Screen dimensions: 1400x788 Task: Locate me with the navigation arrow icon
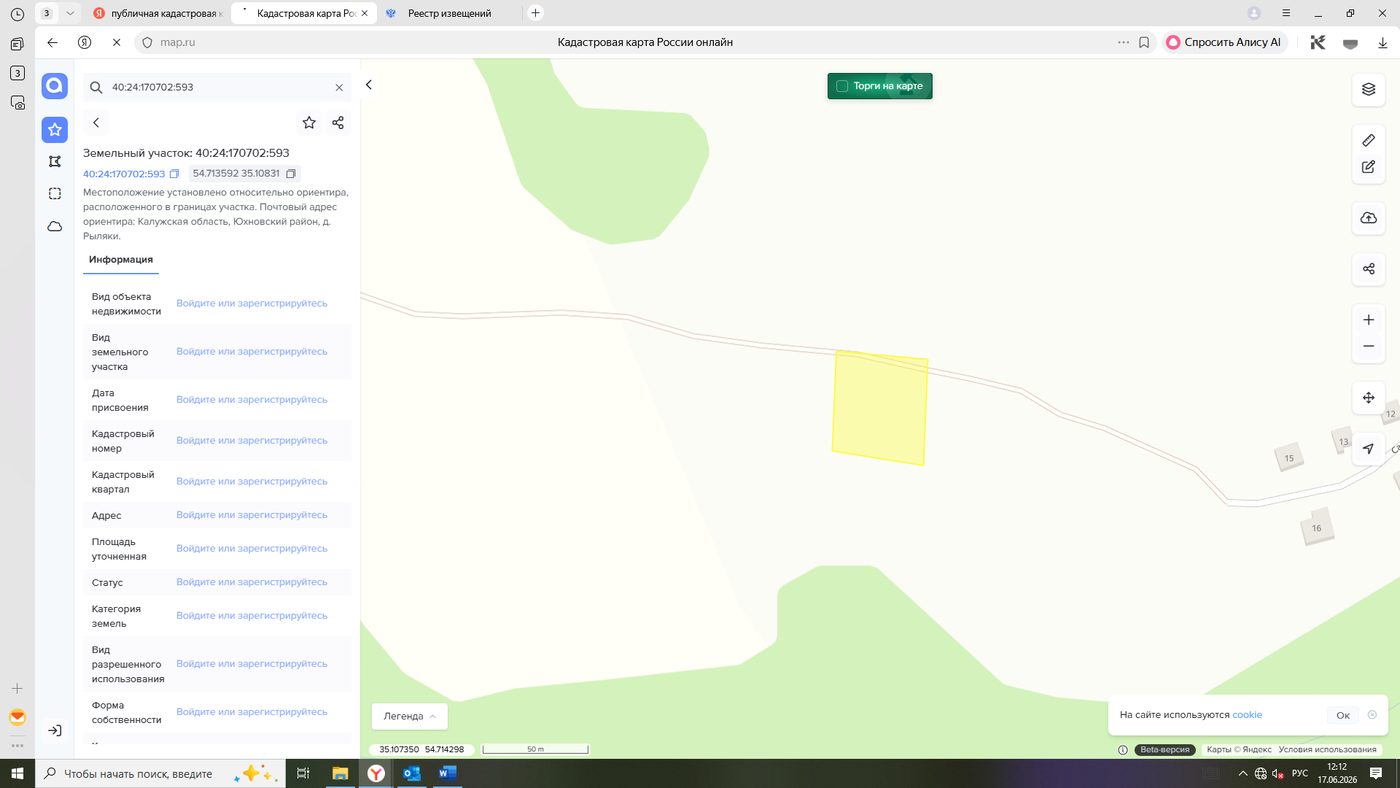pos(1368,449)
